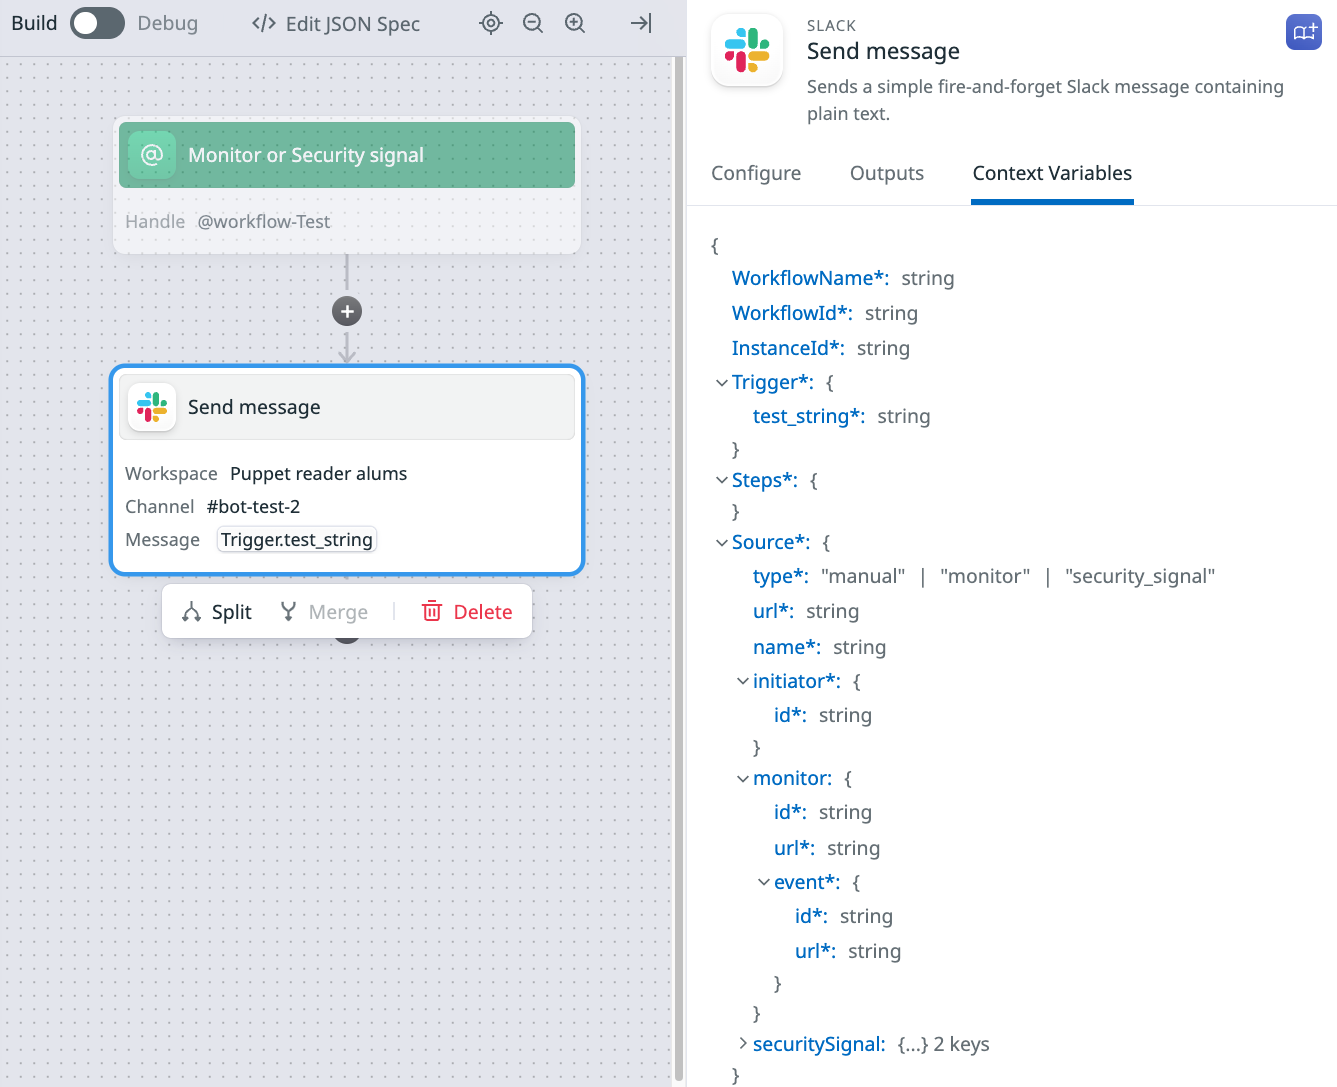Screen dimensions: 1337x1087
Task: Split the workflow branch
Action: 217,612
